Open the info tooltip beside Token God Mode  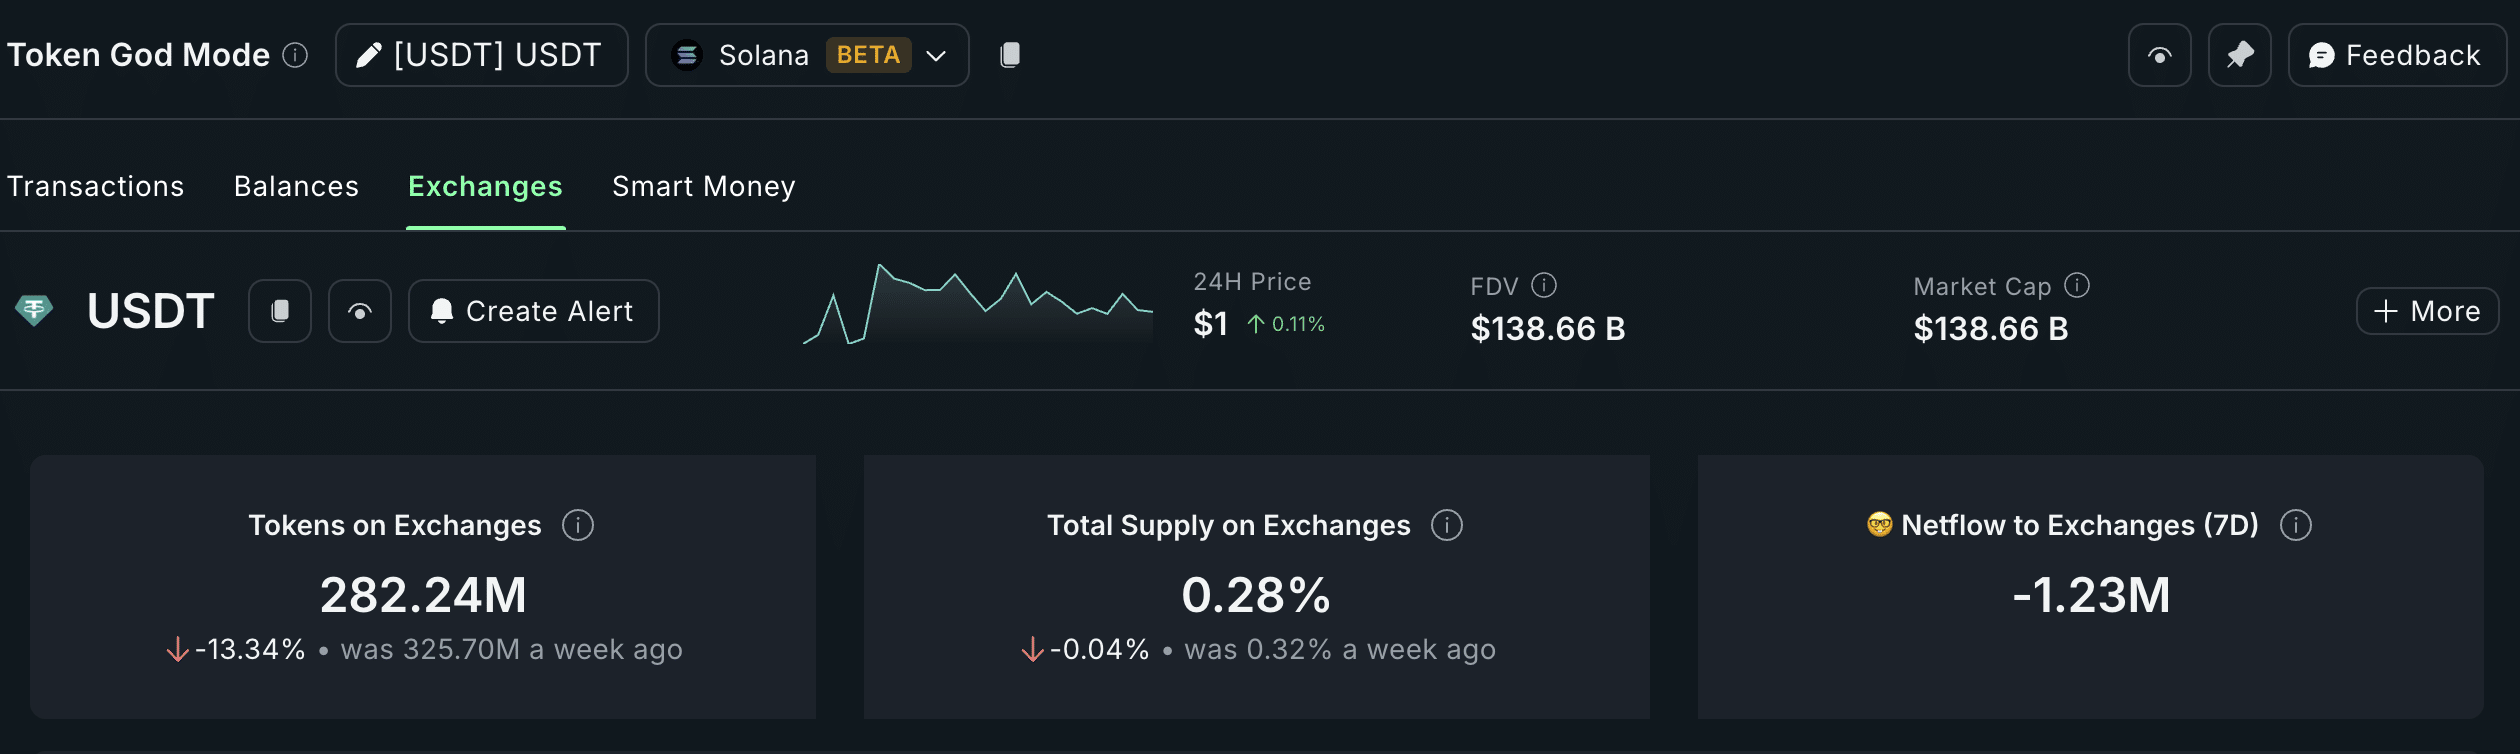tap(294, 56)
